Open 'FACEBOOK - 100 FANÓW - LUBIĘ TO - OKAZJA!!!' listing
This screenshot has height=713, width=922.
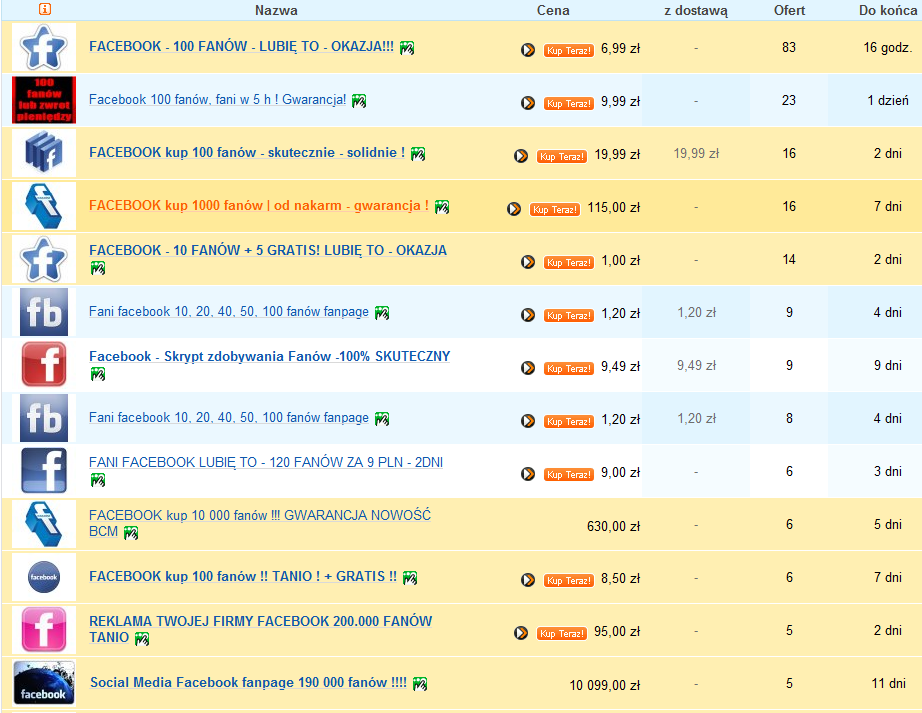click(241, 46)
